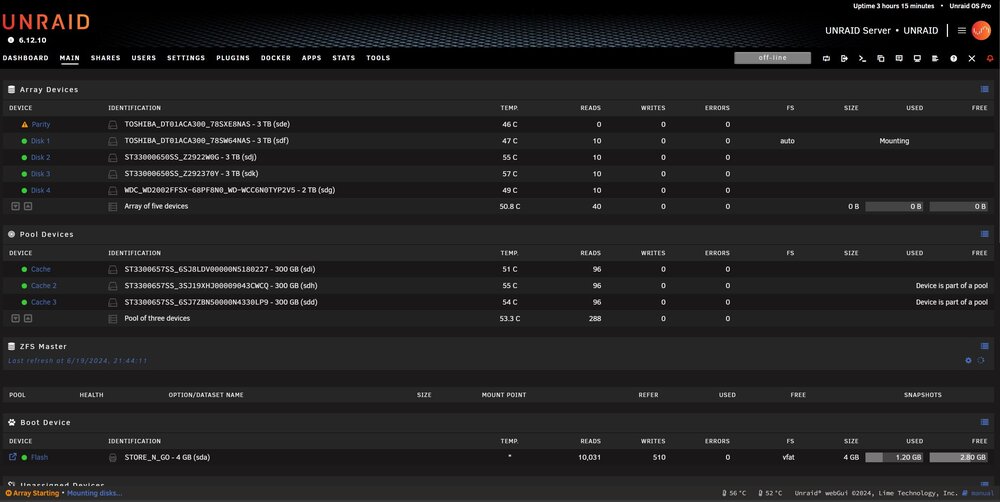
Task: Click the drive icon beside Disk 1 identification
Action: [x=113, y=141]
